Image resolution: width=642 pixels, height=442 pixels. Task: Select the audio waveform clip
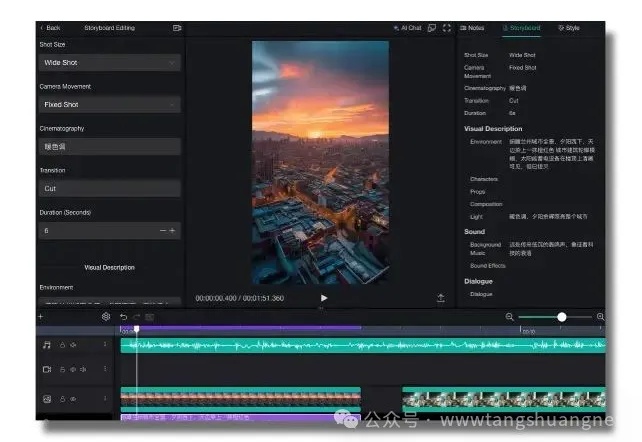point(363,345)
